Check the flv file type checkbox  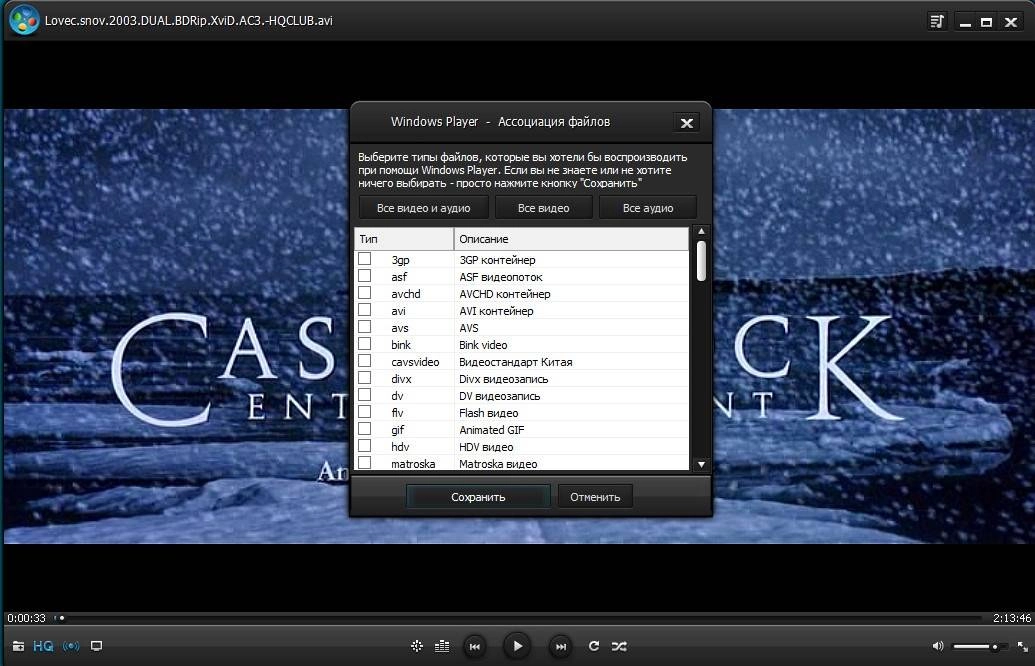tap(364, 412)
